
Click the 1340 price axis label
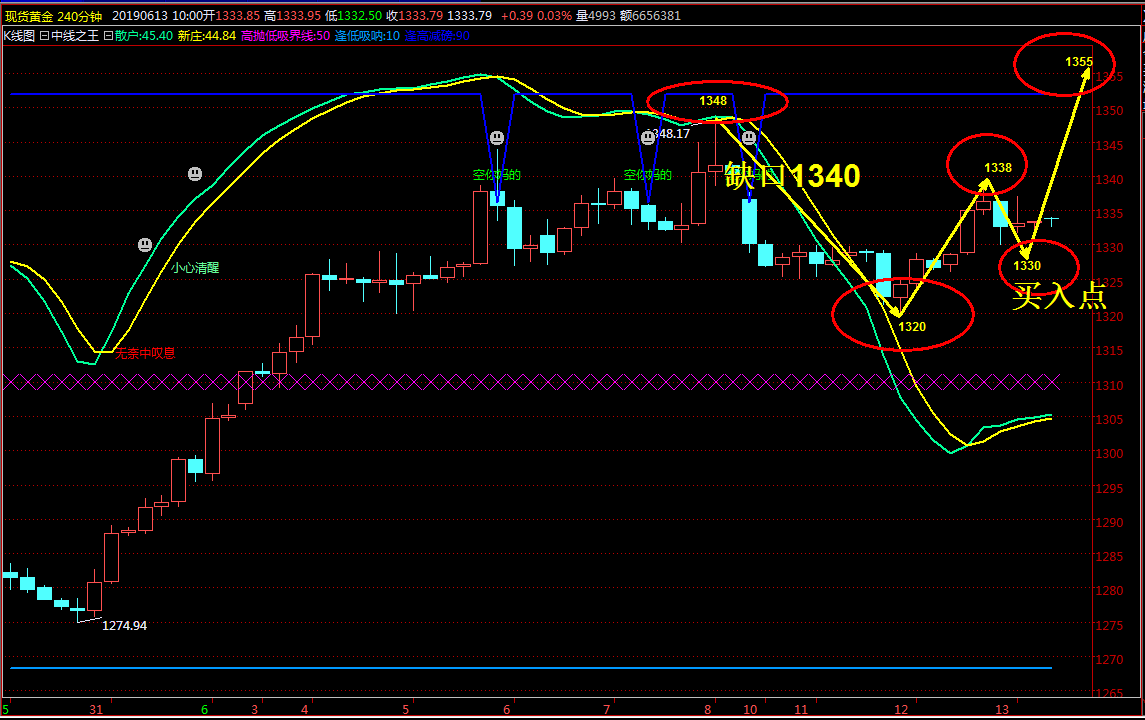pyautogui.click(x=1109, y=180)
